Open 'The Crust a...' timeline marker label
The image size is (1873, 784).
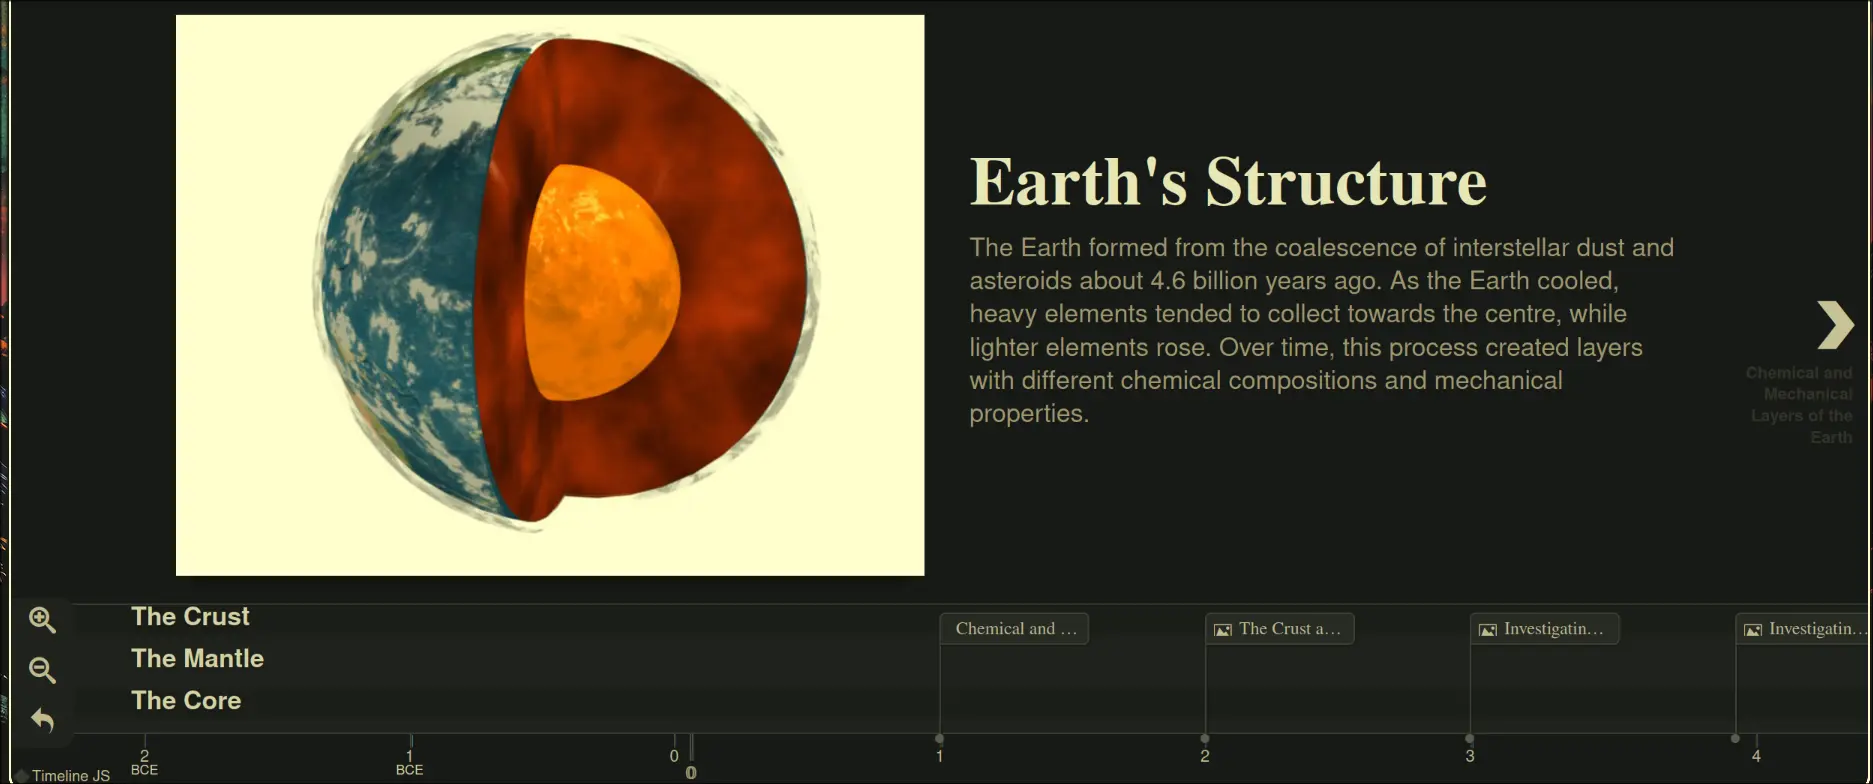pos(1289,629)
